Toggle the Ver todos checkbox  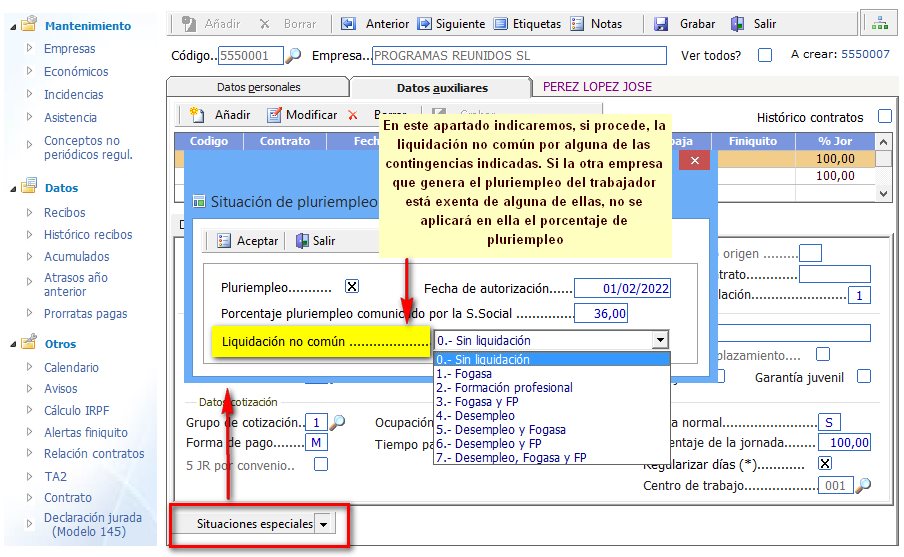click(765, 56)
